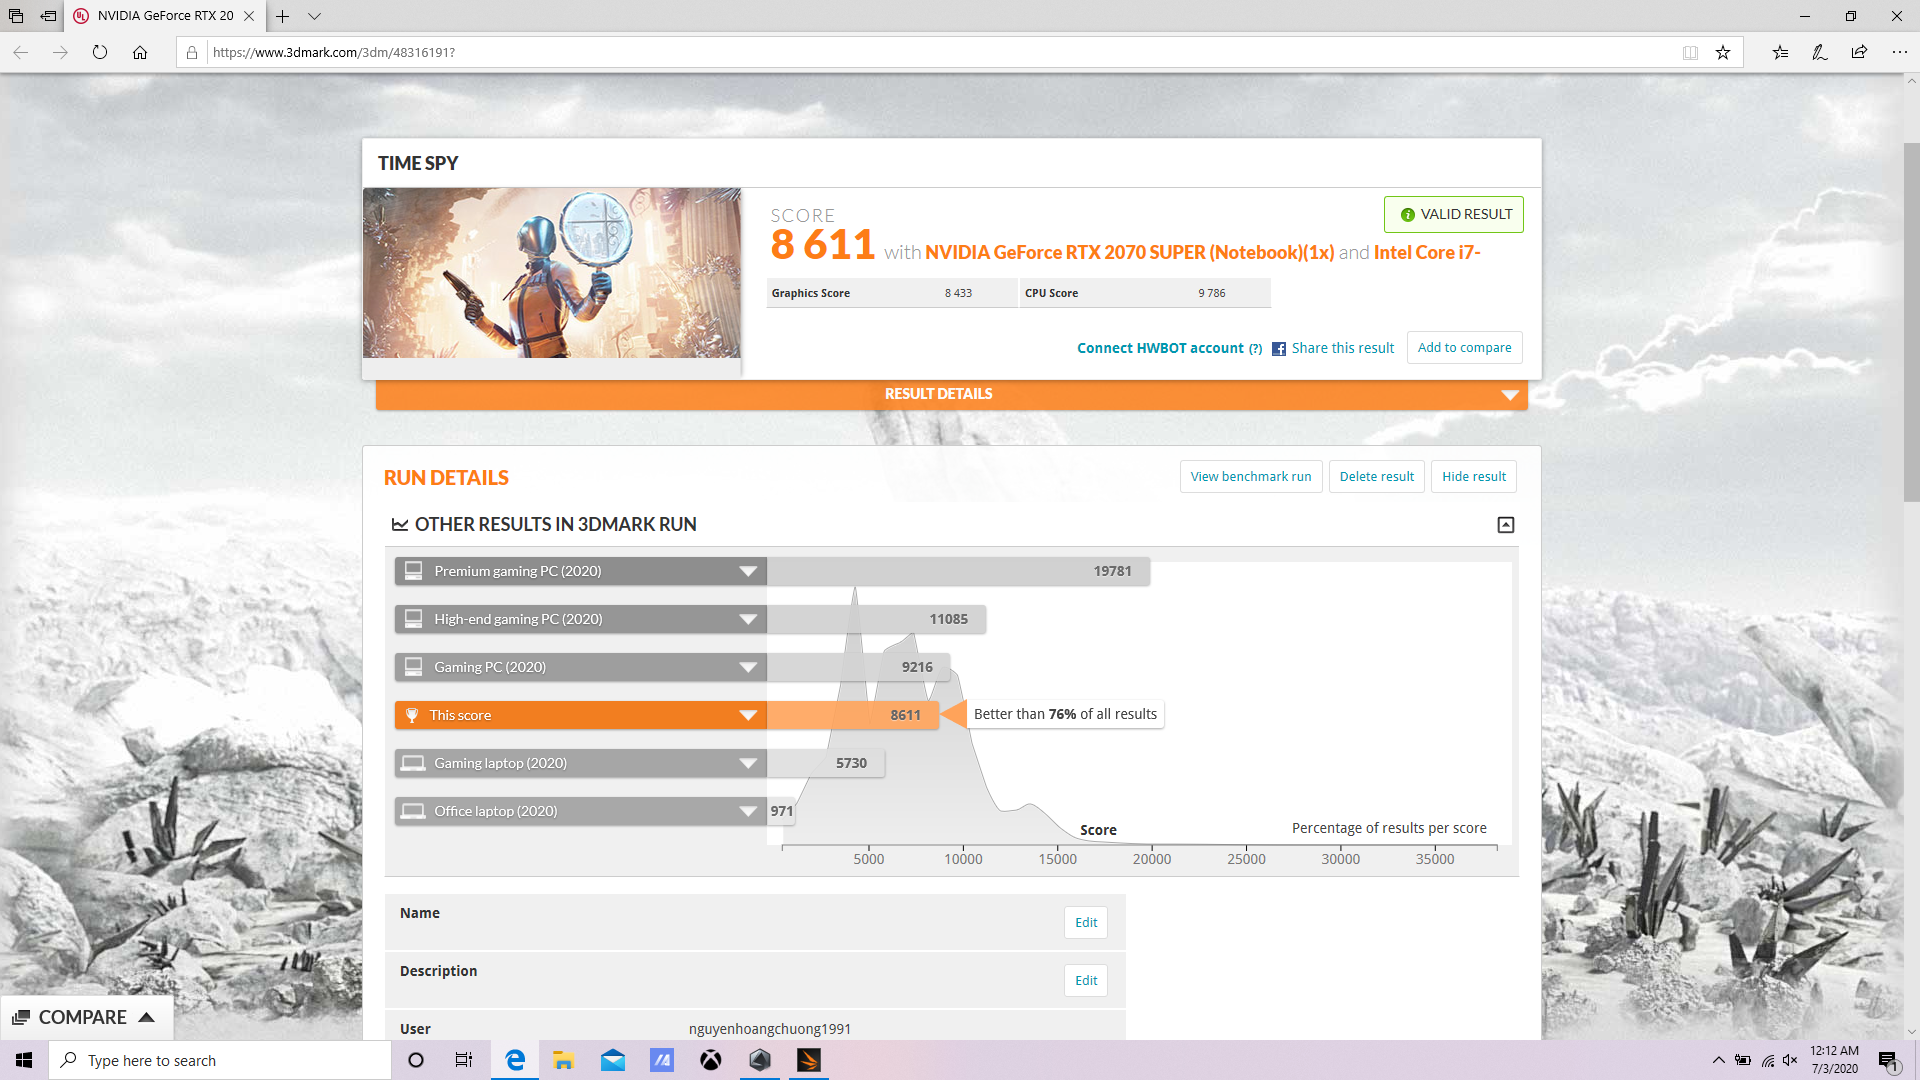Open Cortana circle icon
This screenshot has width=1920, height=1080.
416,1060
